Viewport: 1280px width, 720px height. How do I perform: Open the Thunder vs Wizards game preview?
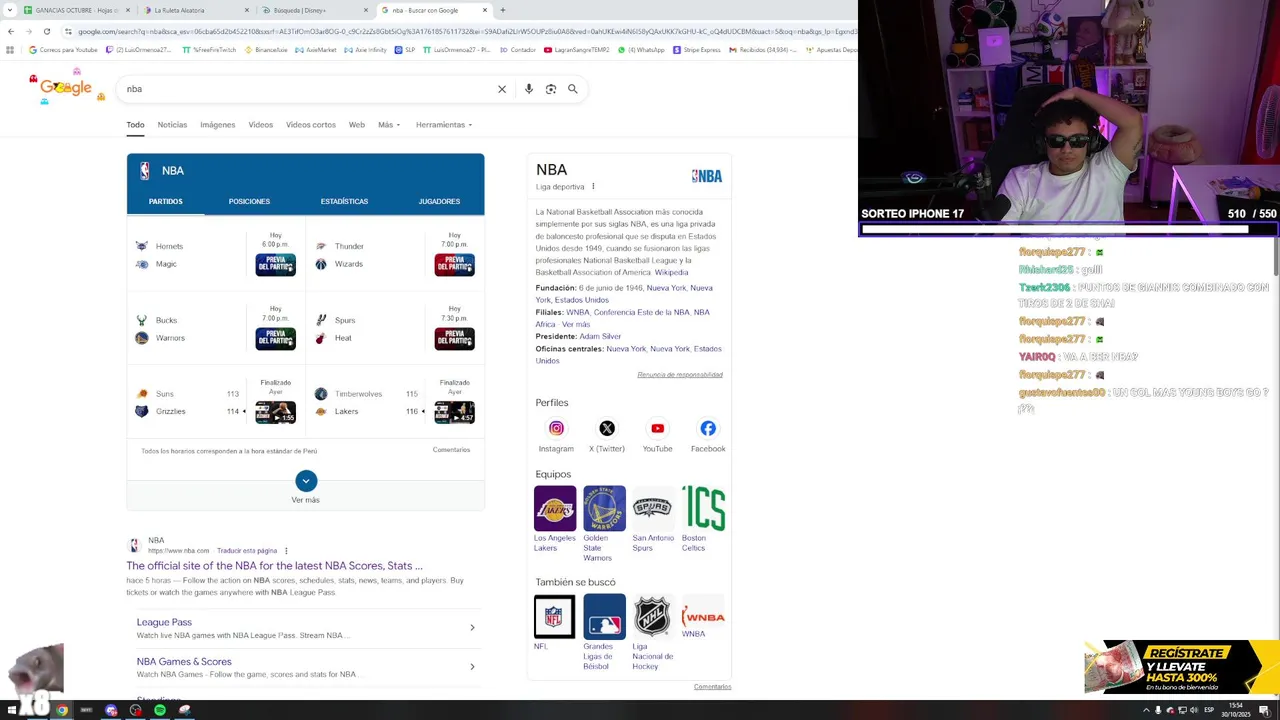pos(454,264)
